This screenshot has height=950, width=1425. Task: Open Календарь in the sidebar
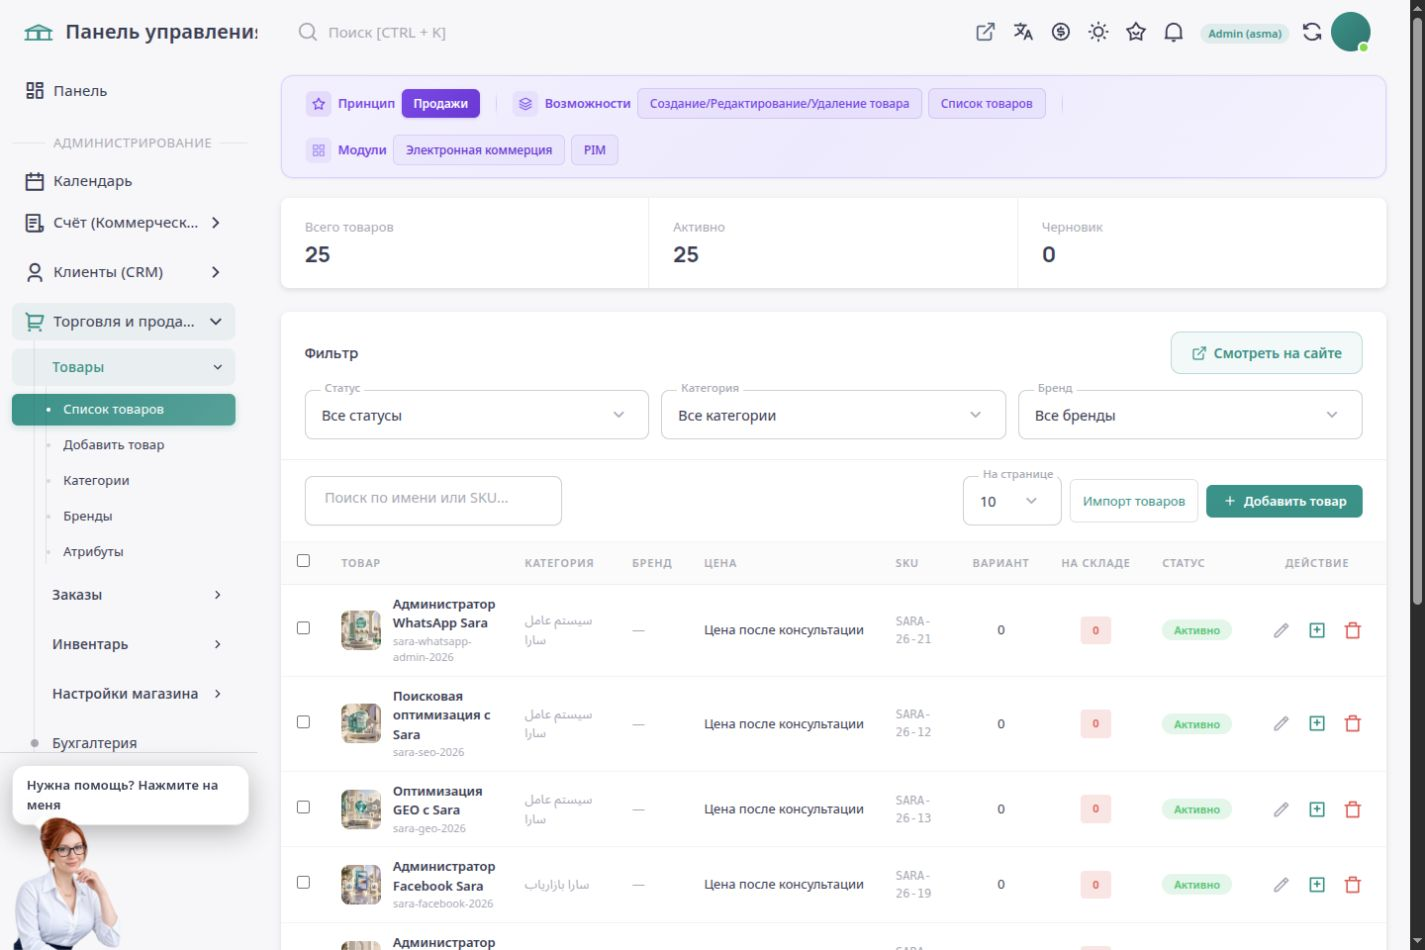tap(124, 181)
